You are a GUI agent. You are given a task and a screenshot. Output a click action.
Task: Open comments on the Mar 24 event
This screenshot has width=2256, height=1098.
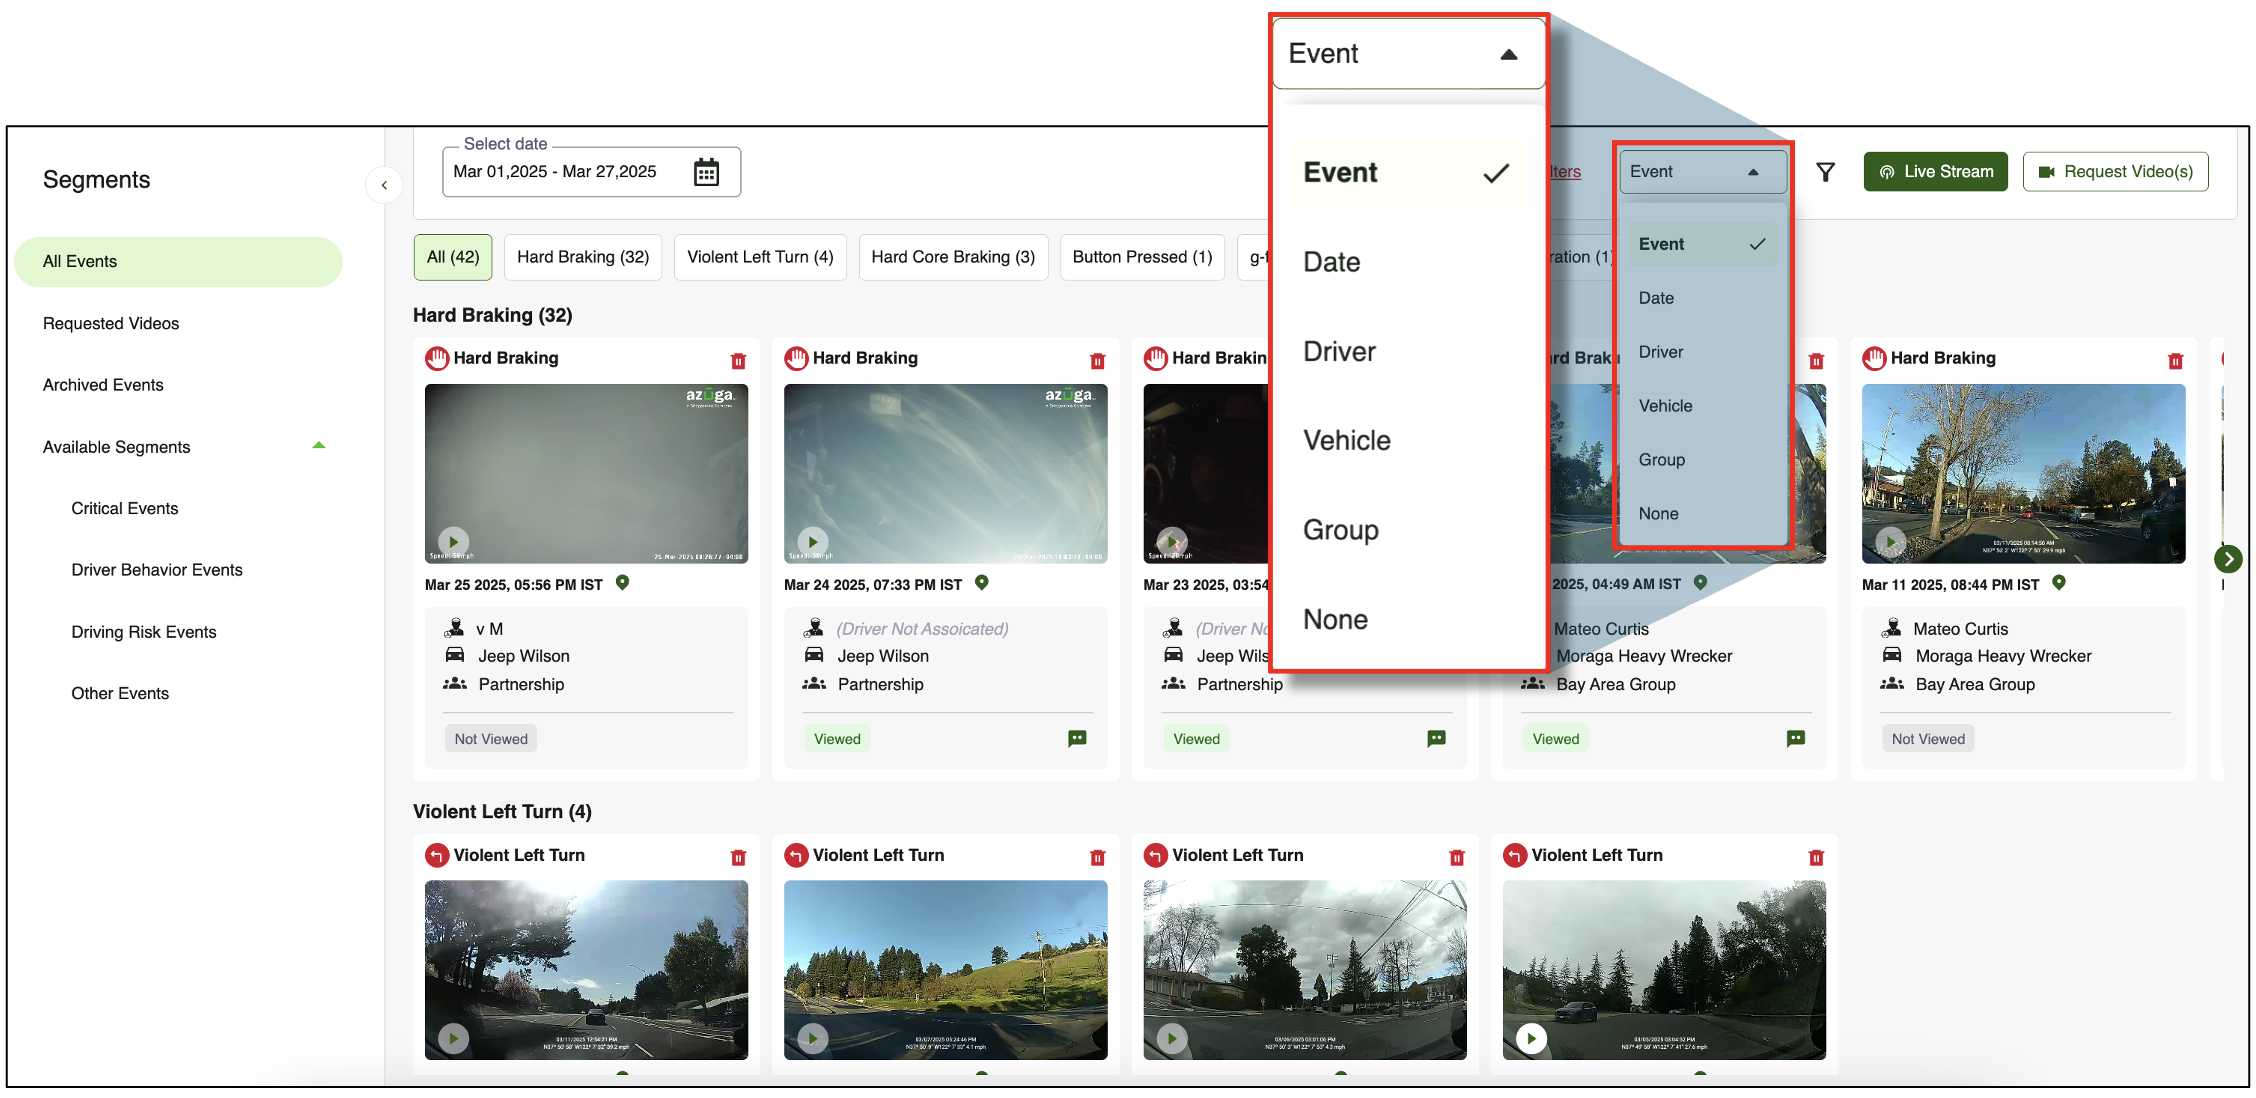[1076, 739]
